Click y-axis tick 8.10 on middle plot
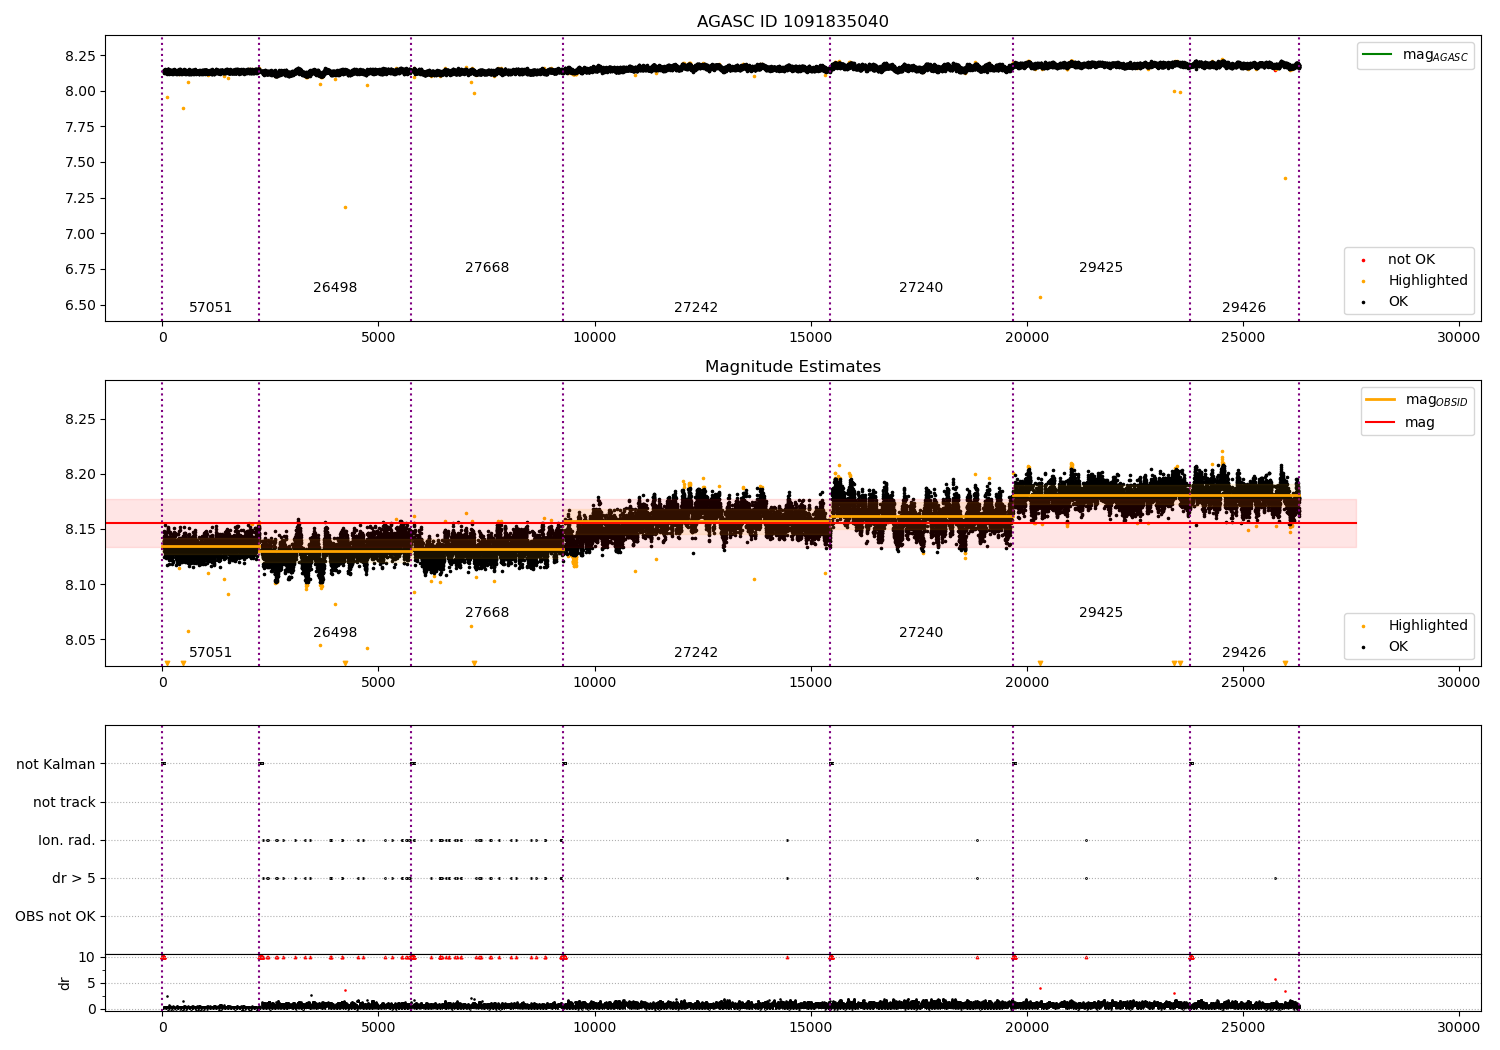This screenshot has height=1050, width=1500. [x=80, y=585]
